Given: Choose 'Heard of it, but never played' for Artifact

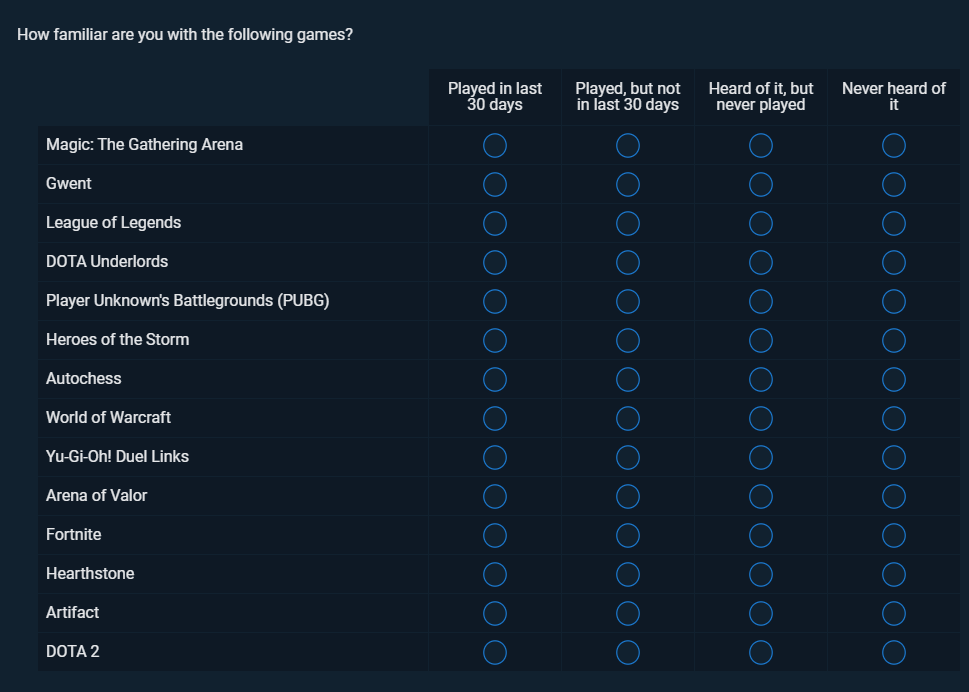Looking at the screenshot, I should [761, 613].
